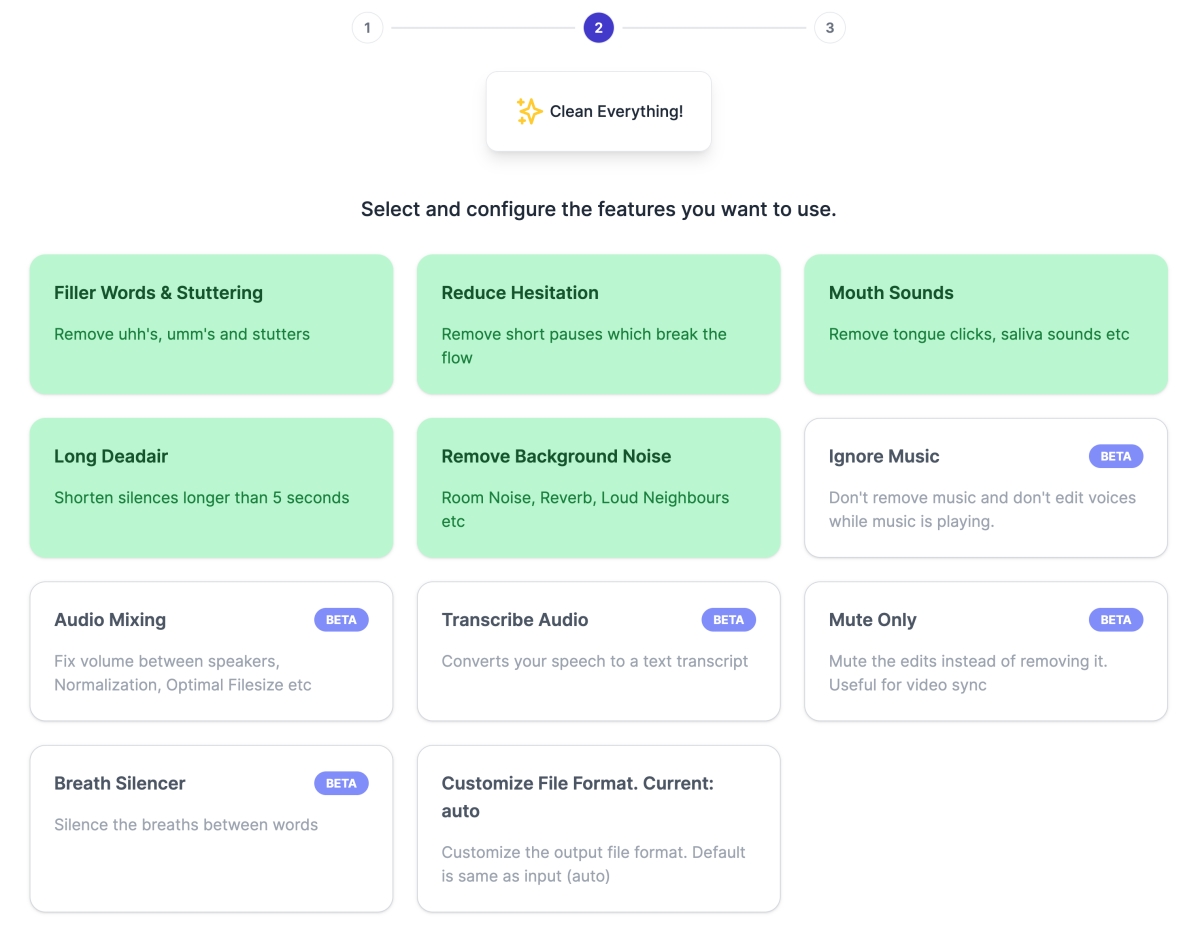Turn off Reduce Hesitation card
Viewport: 1200px width, 929px height.
tap(598, 323)
